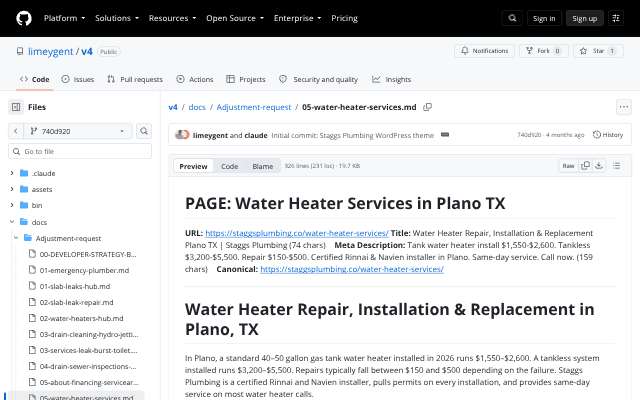Open appearance settings icon next to Sign up

616,18
